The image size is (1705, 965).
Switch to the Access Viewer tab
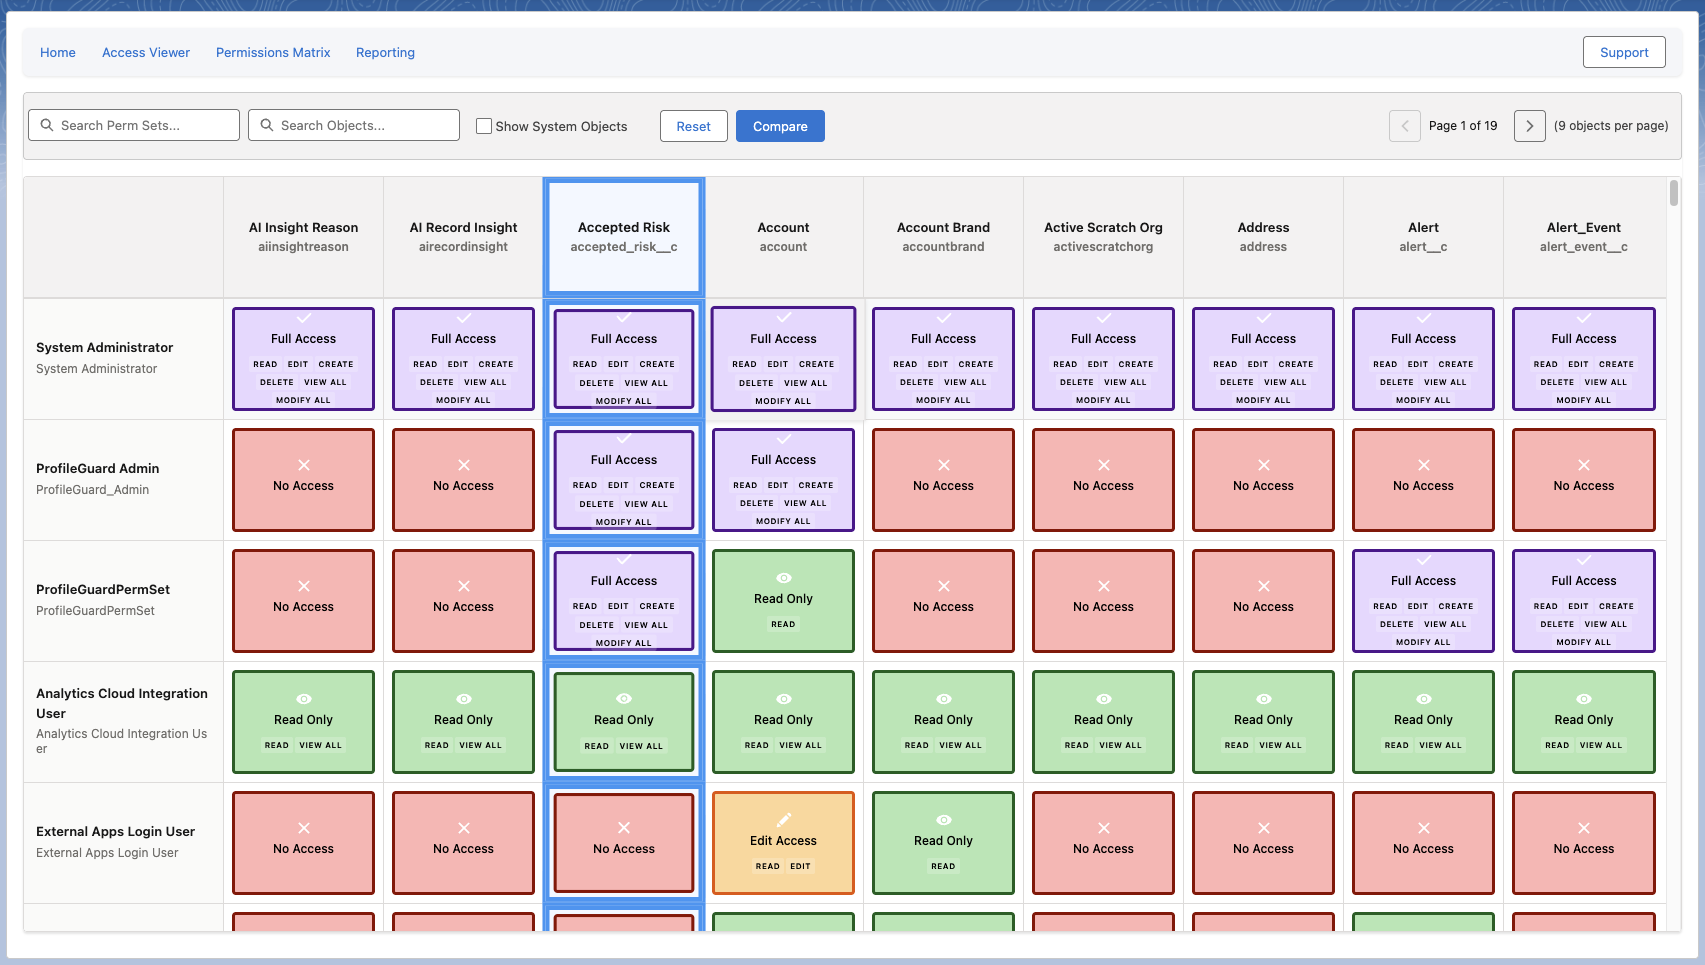pyautogui.click(x=146, y=52)
